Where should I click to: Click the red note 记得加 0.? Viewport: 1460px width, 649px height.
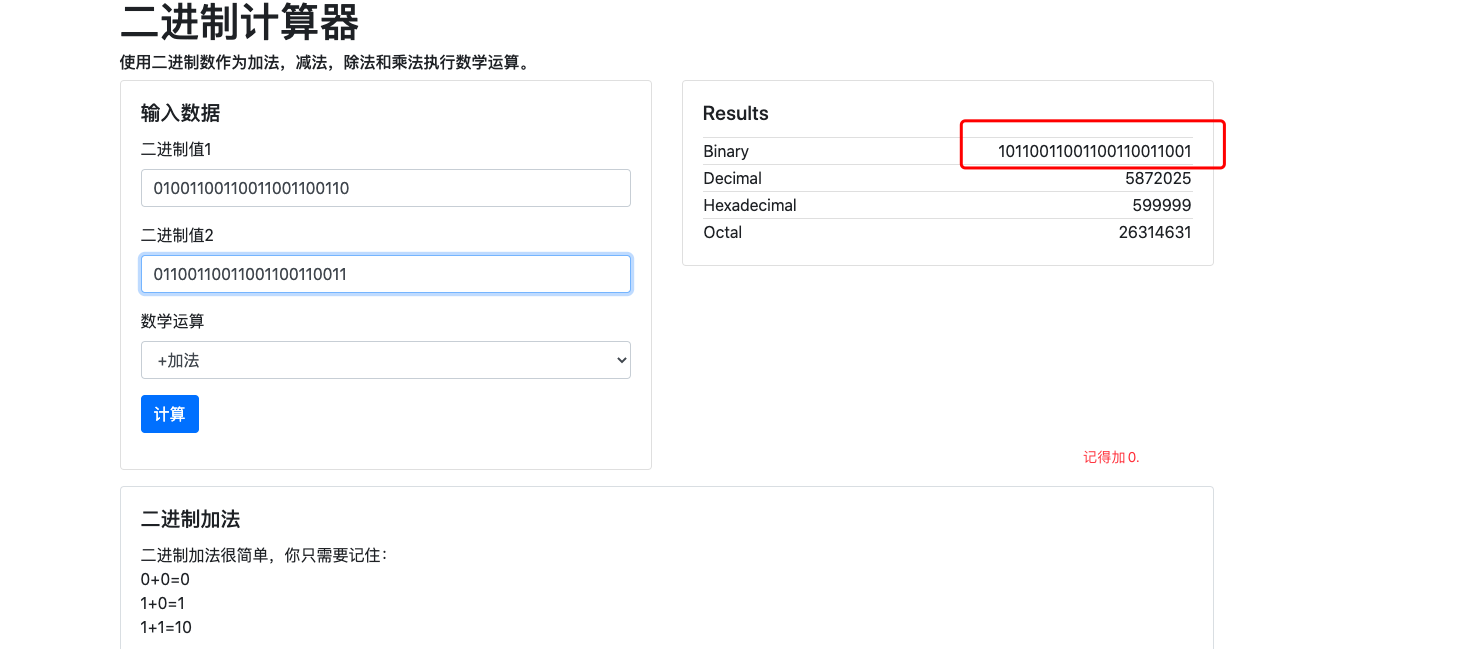click(1111, 458)
